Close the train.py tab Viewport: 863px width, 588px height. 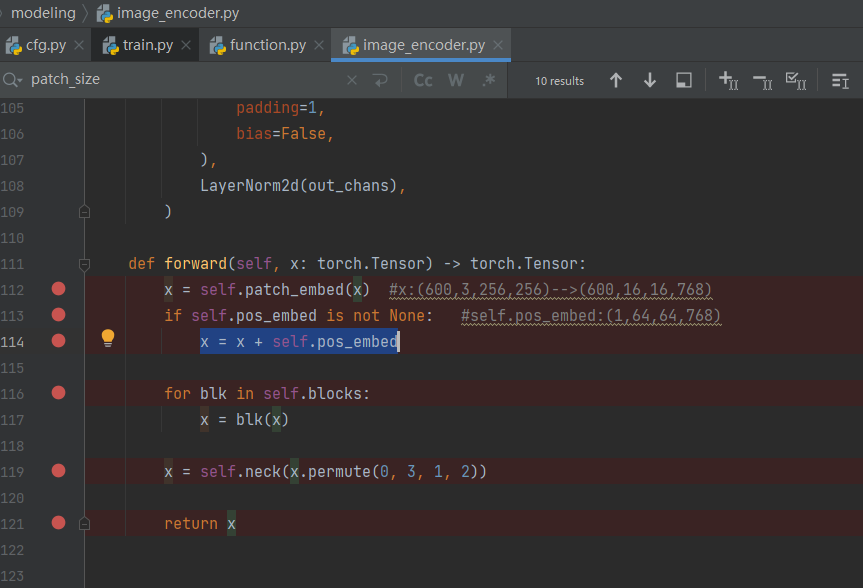click(x=186, y=45)
